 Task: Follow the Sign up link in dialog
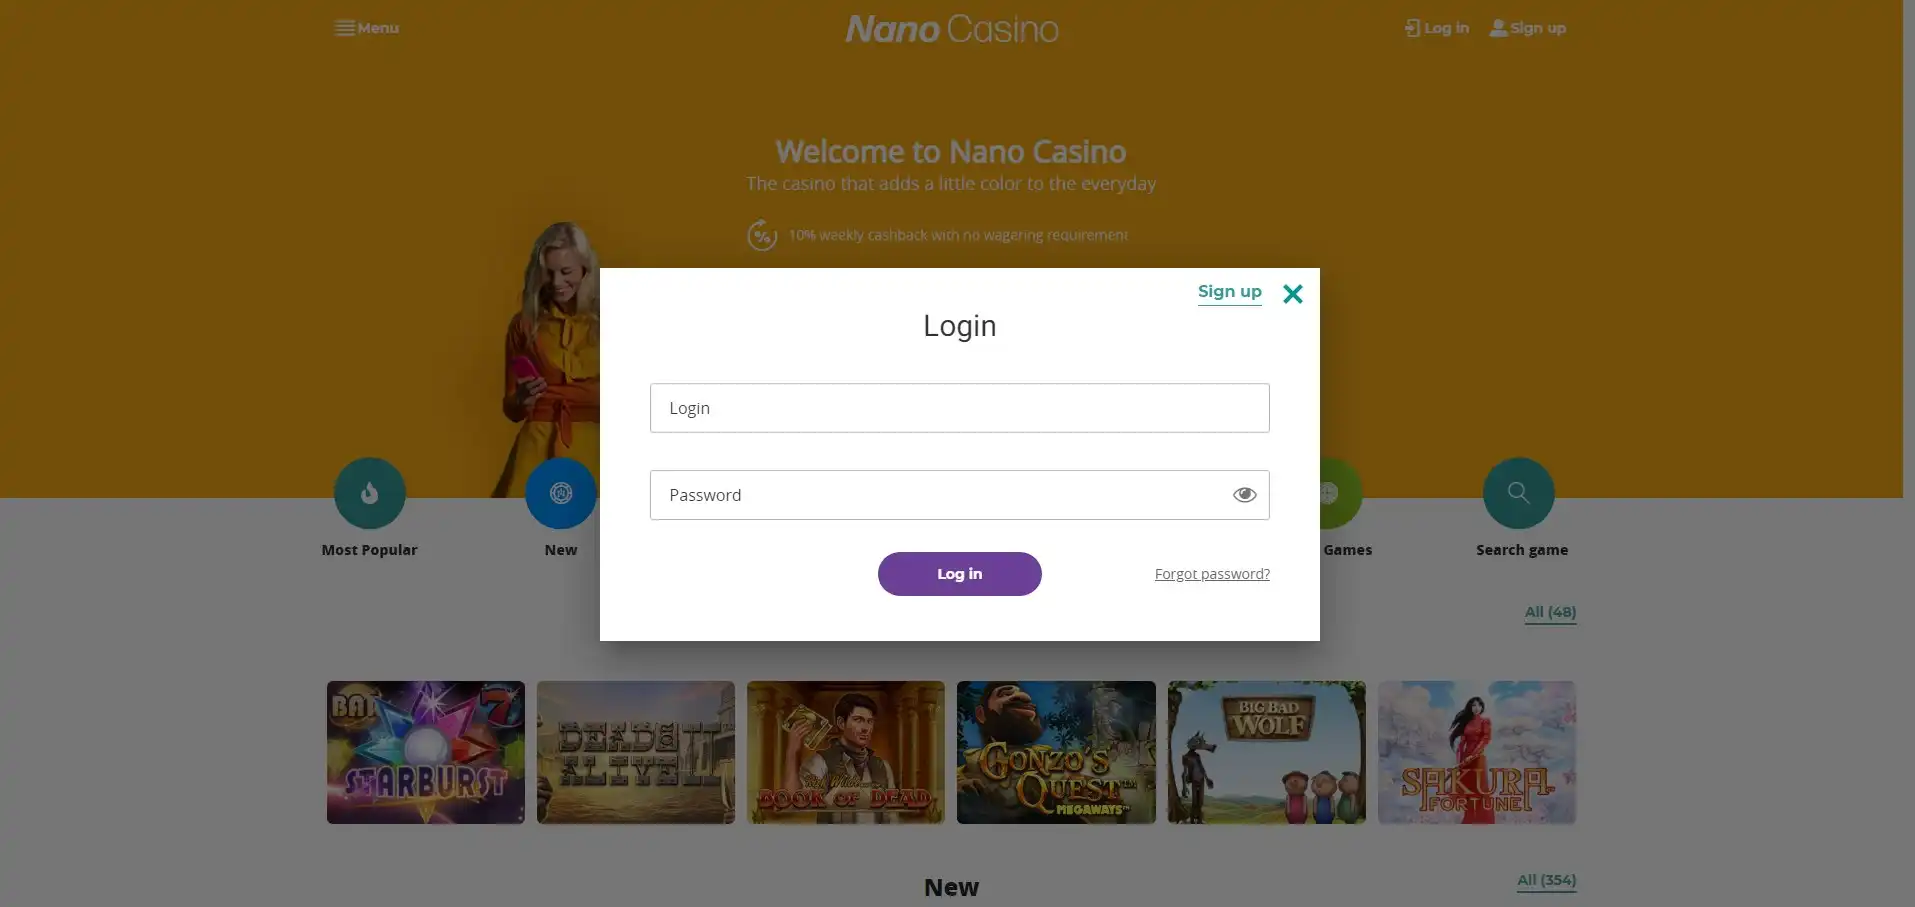[x=1229, y=292]
